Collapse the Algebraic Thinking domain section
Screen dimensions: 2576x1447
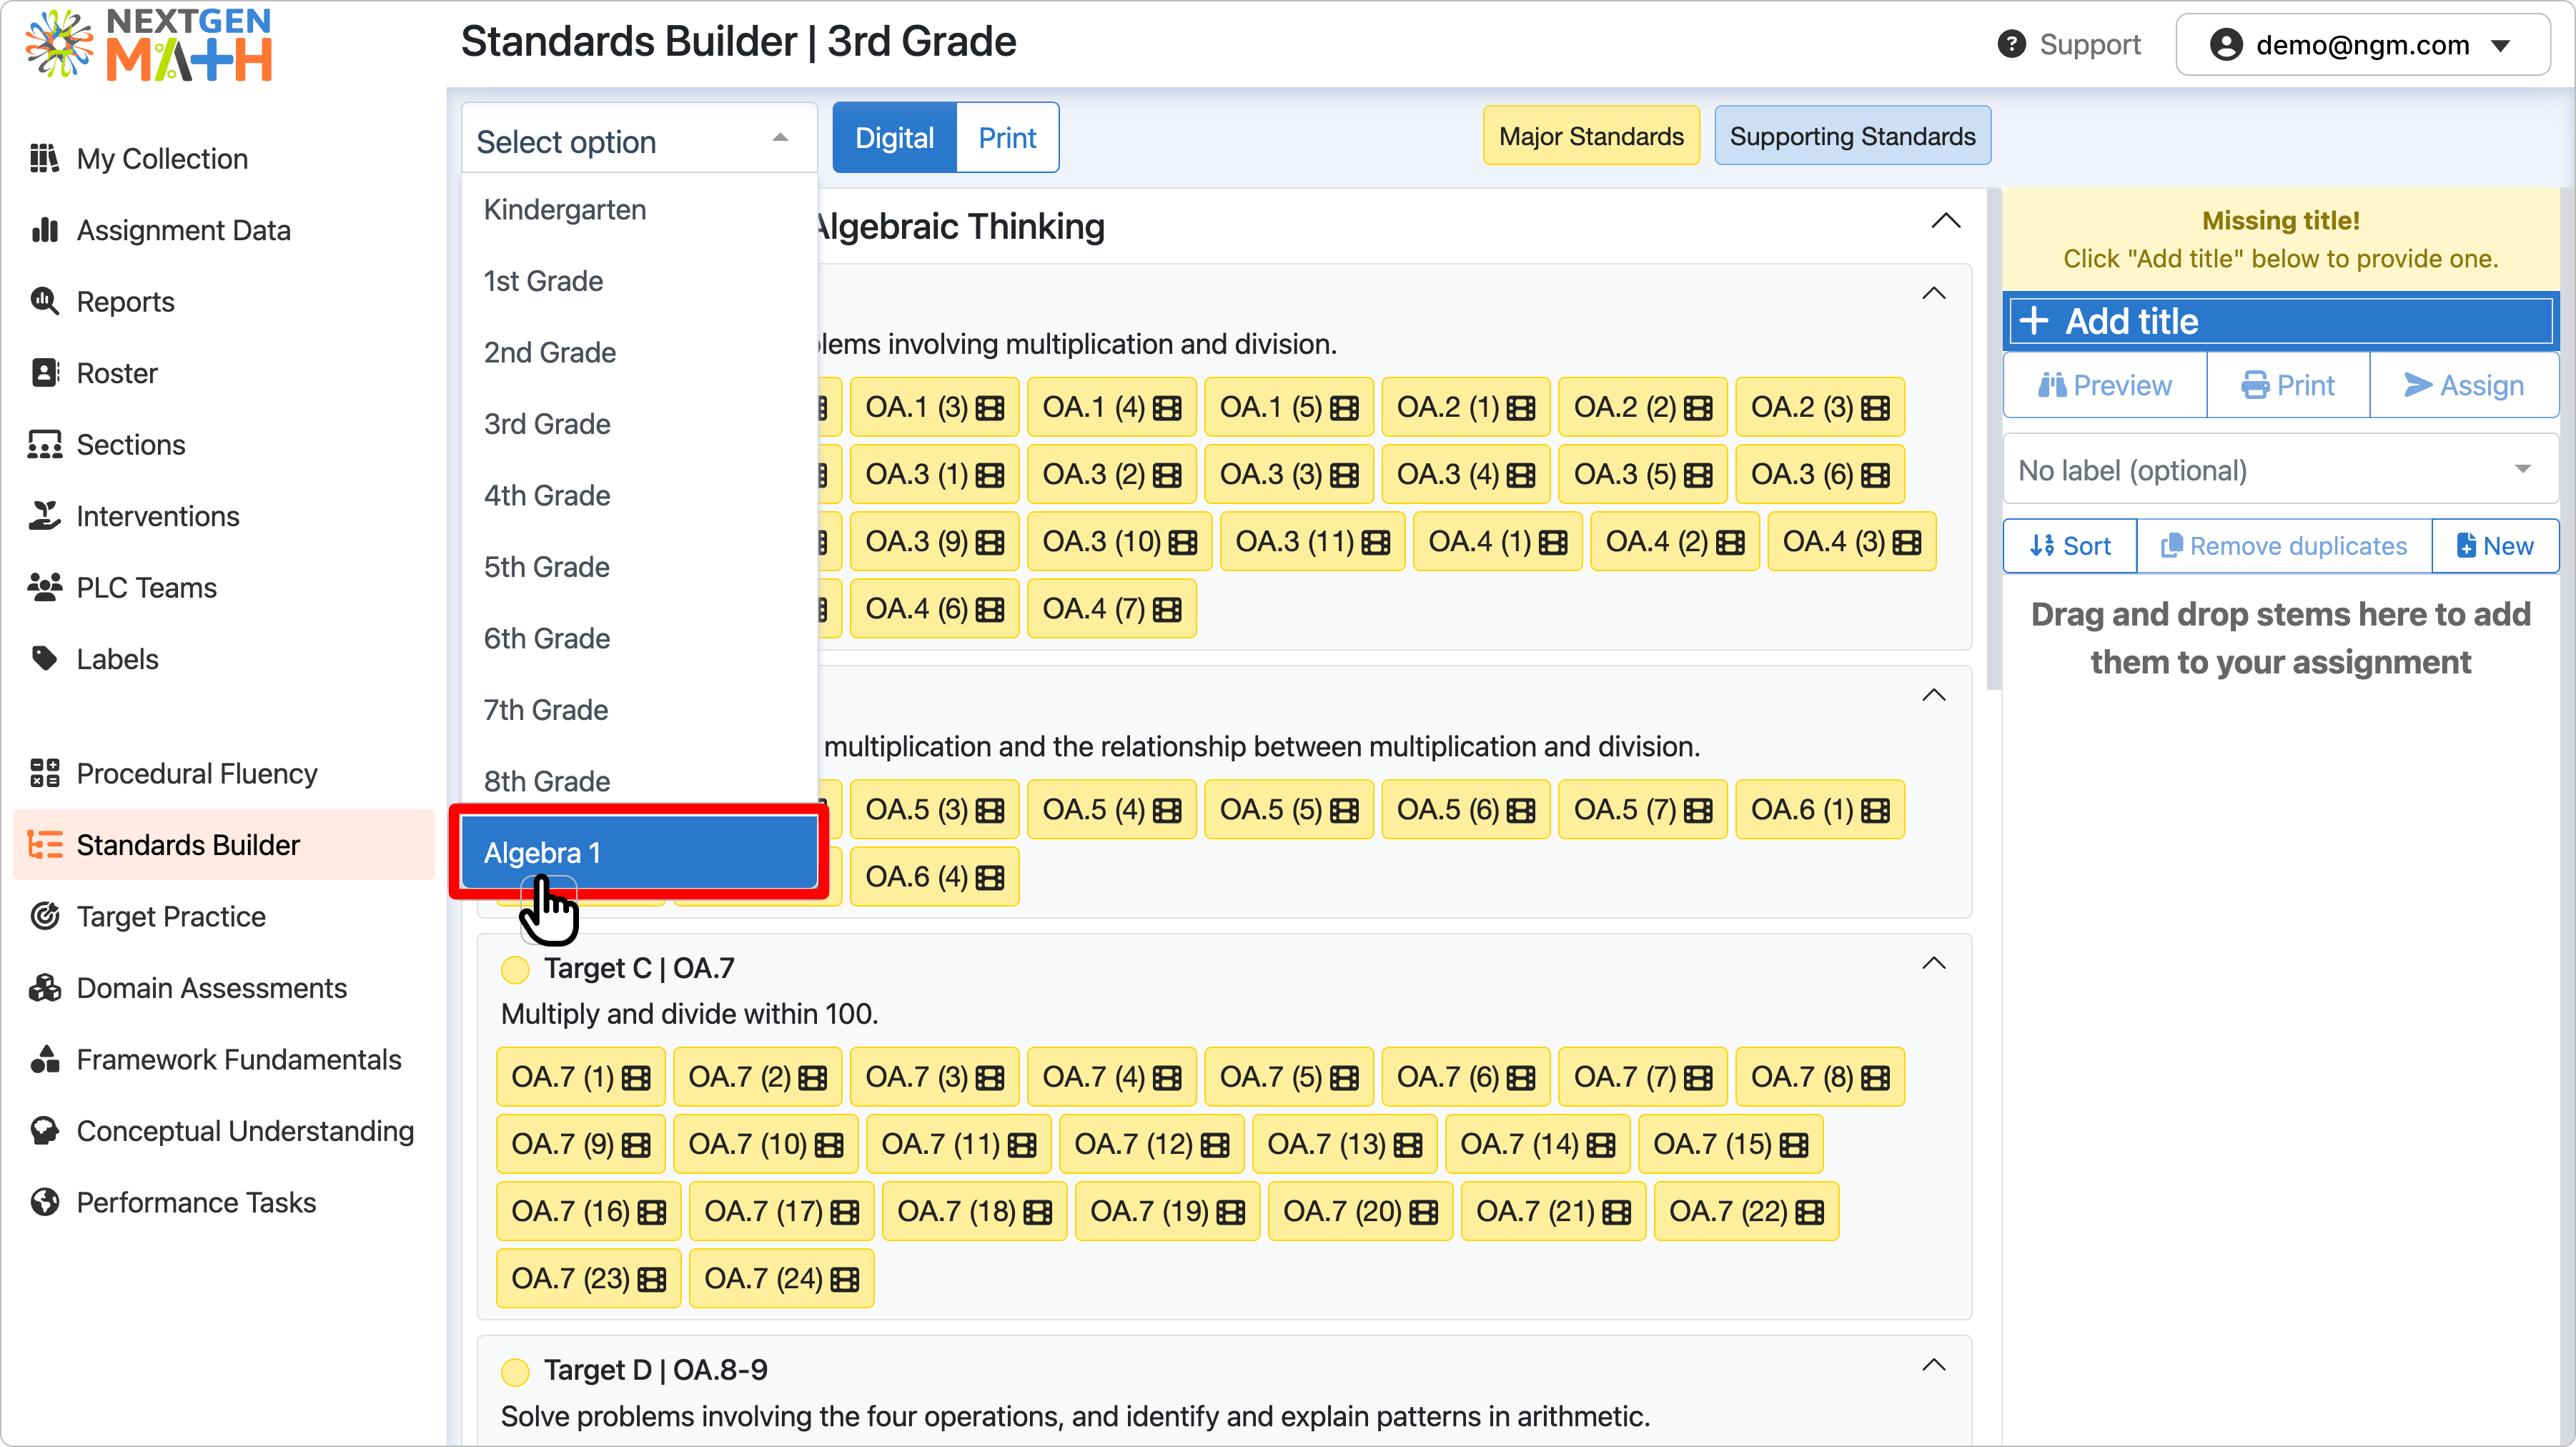coord(1945,221)
